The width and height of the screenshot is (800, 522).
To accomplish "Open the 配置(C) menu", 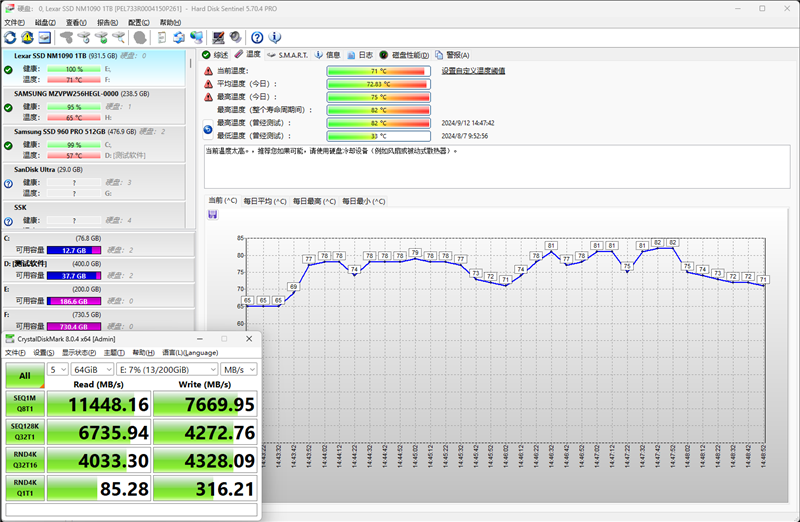I will pos(139,22).
